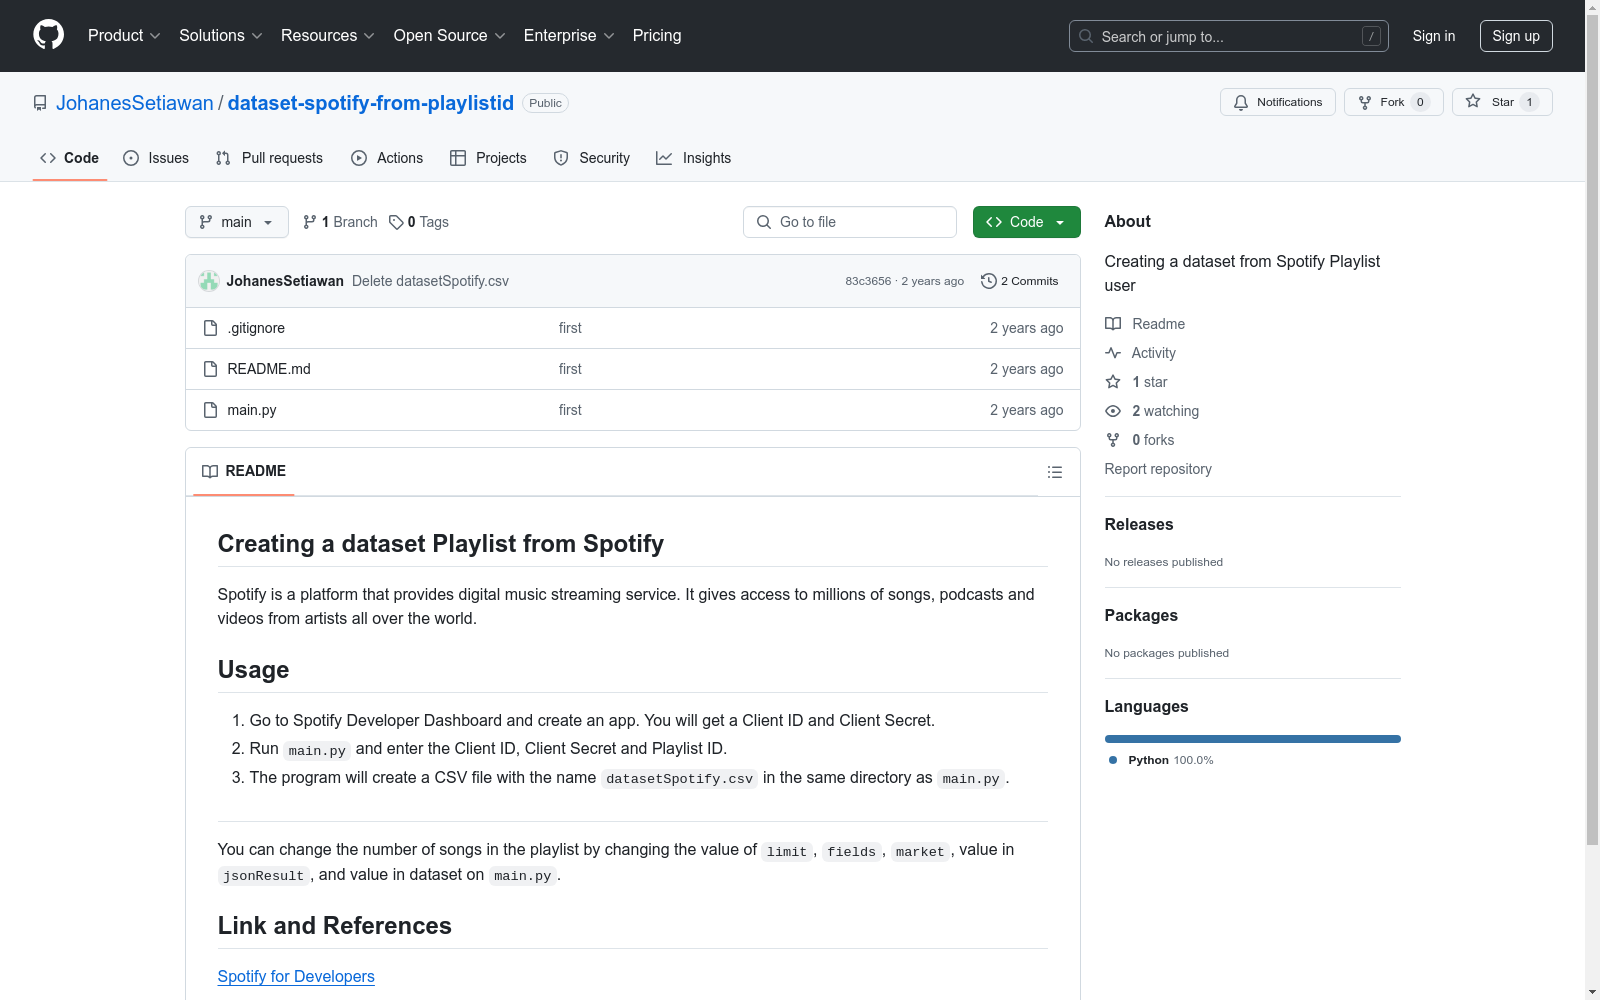The height and width of the screenshot is (1000, 1600).
Task: Open the green Code dropdown button
Action: [x=1026, y=222]
